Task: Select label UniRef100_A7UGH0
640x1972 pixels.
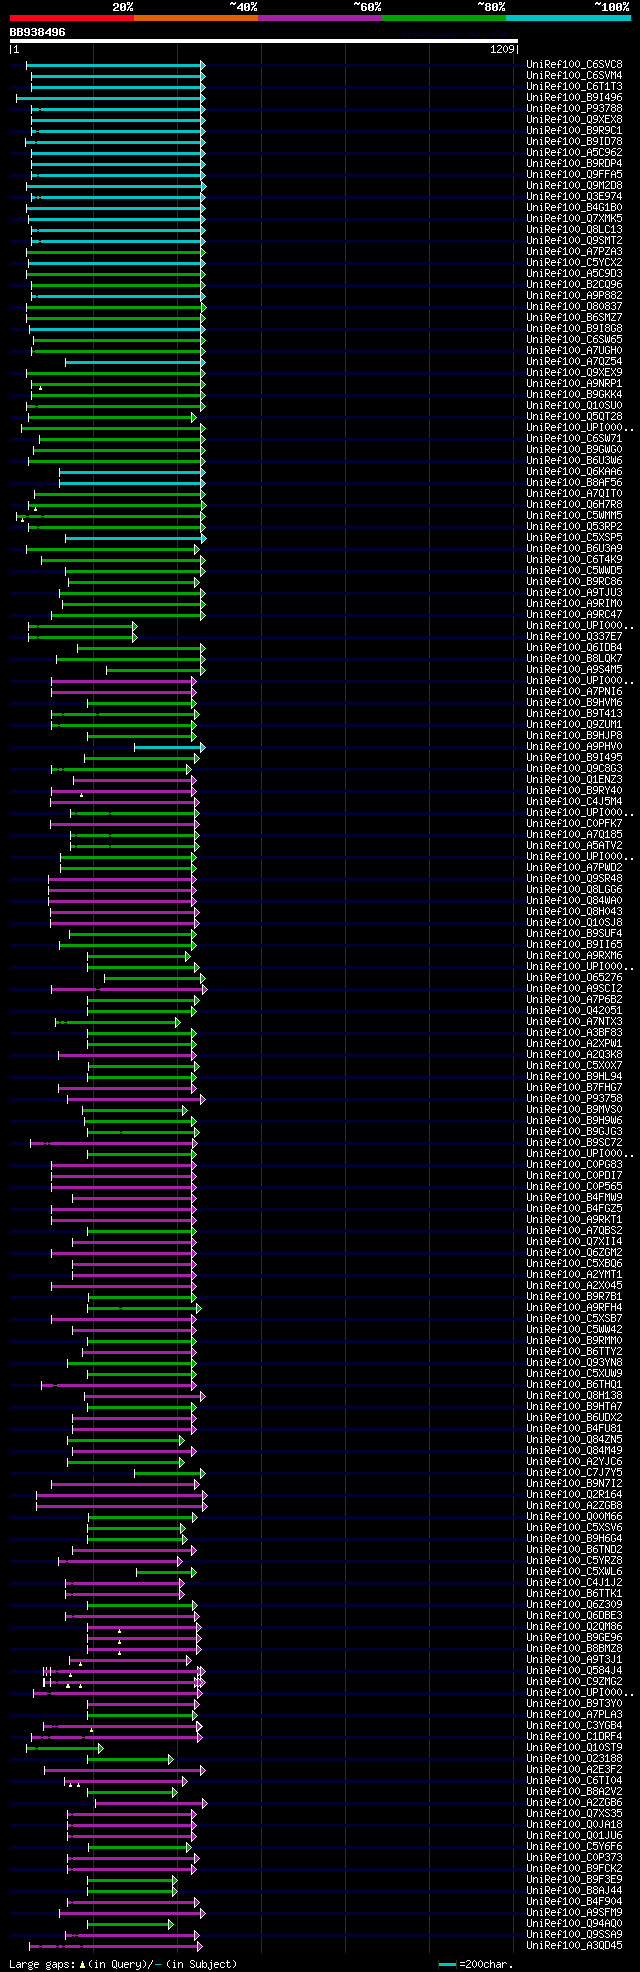Action: 574,350
